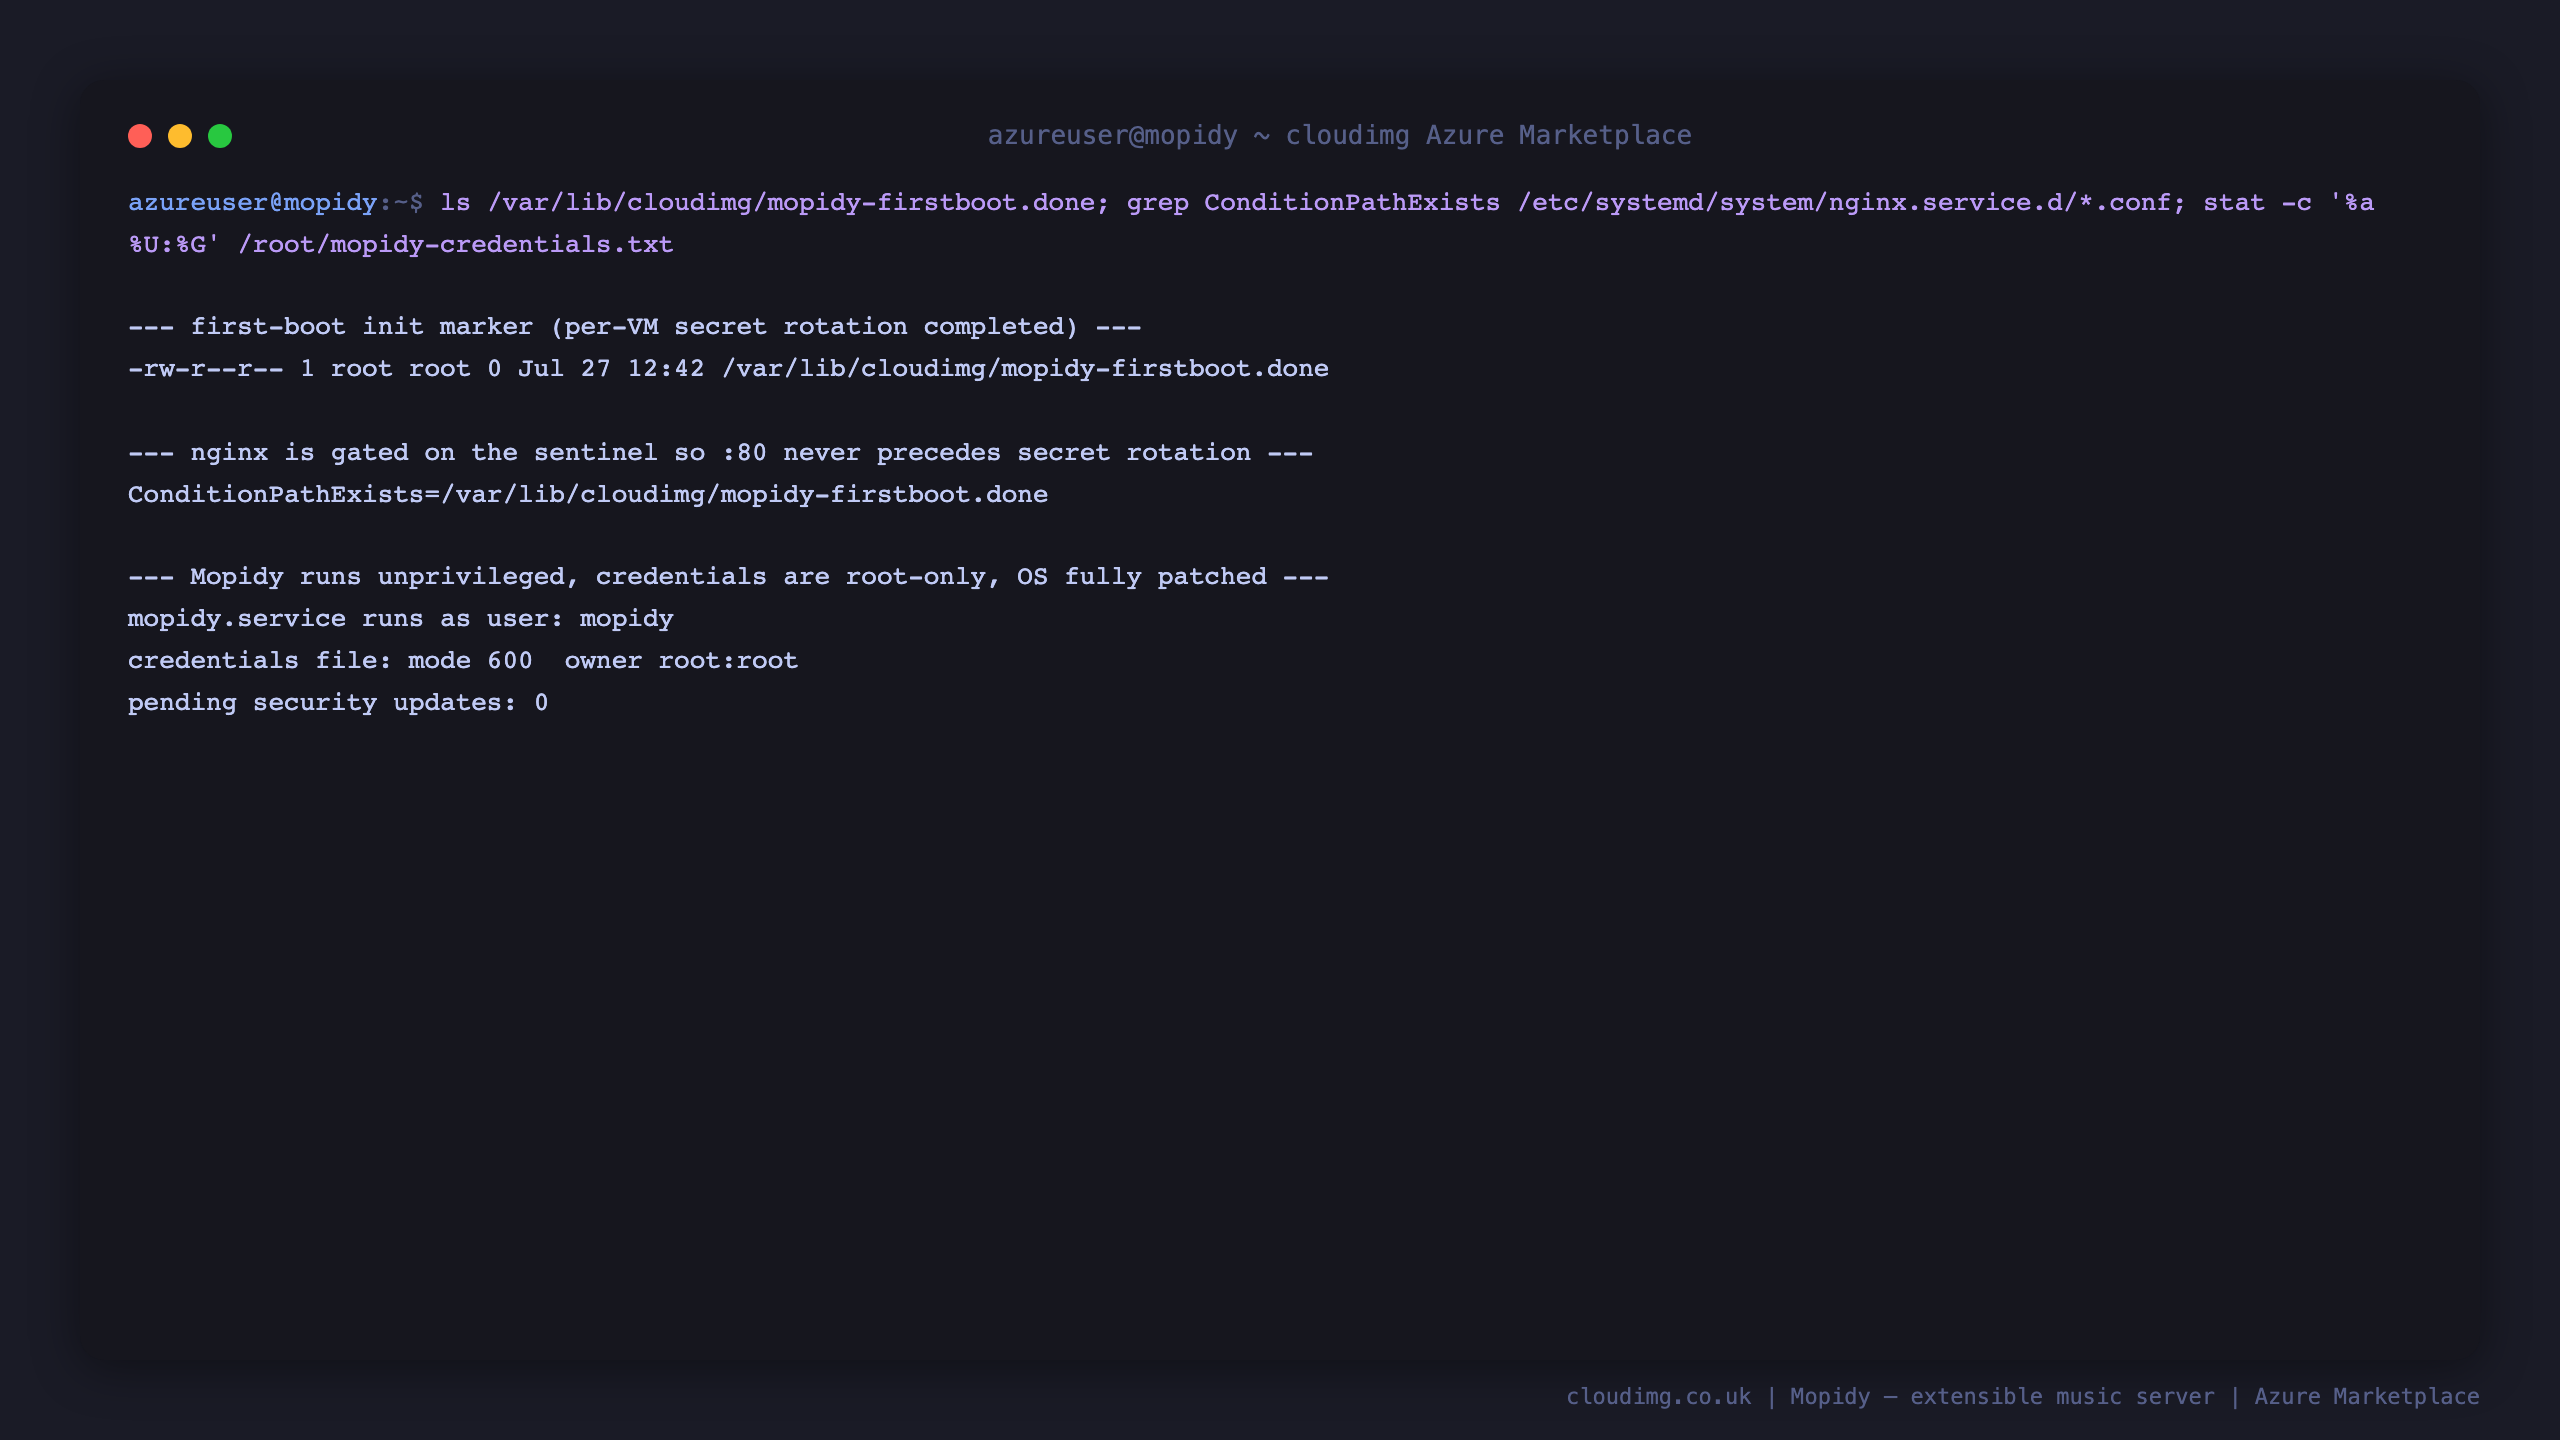This screenshot has height=1440, width=2560.
Task: Click the cloudimg.co.uk footer text
Action: click(x=1659, y=1397)
